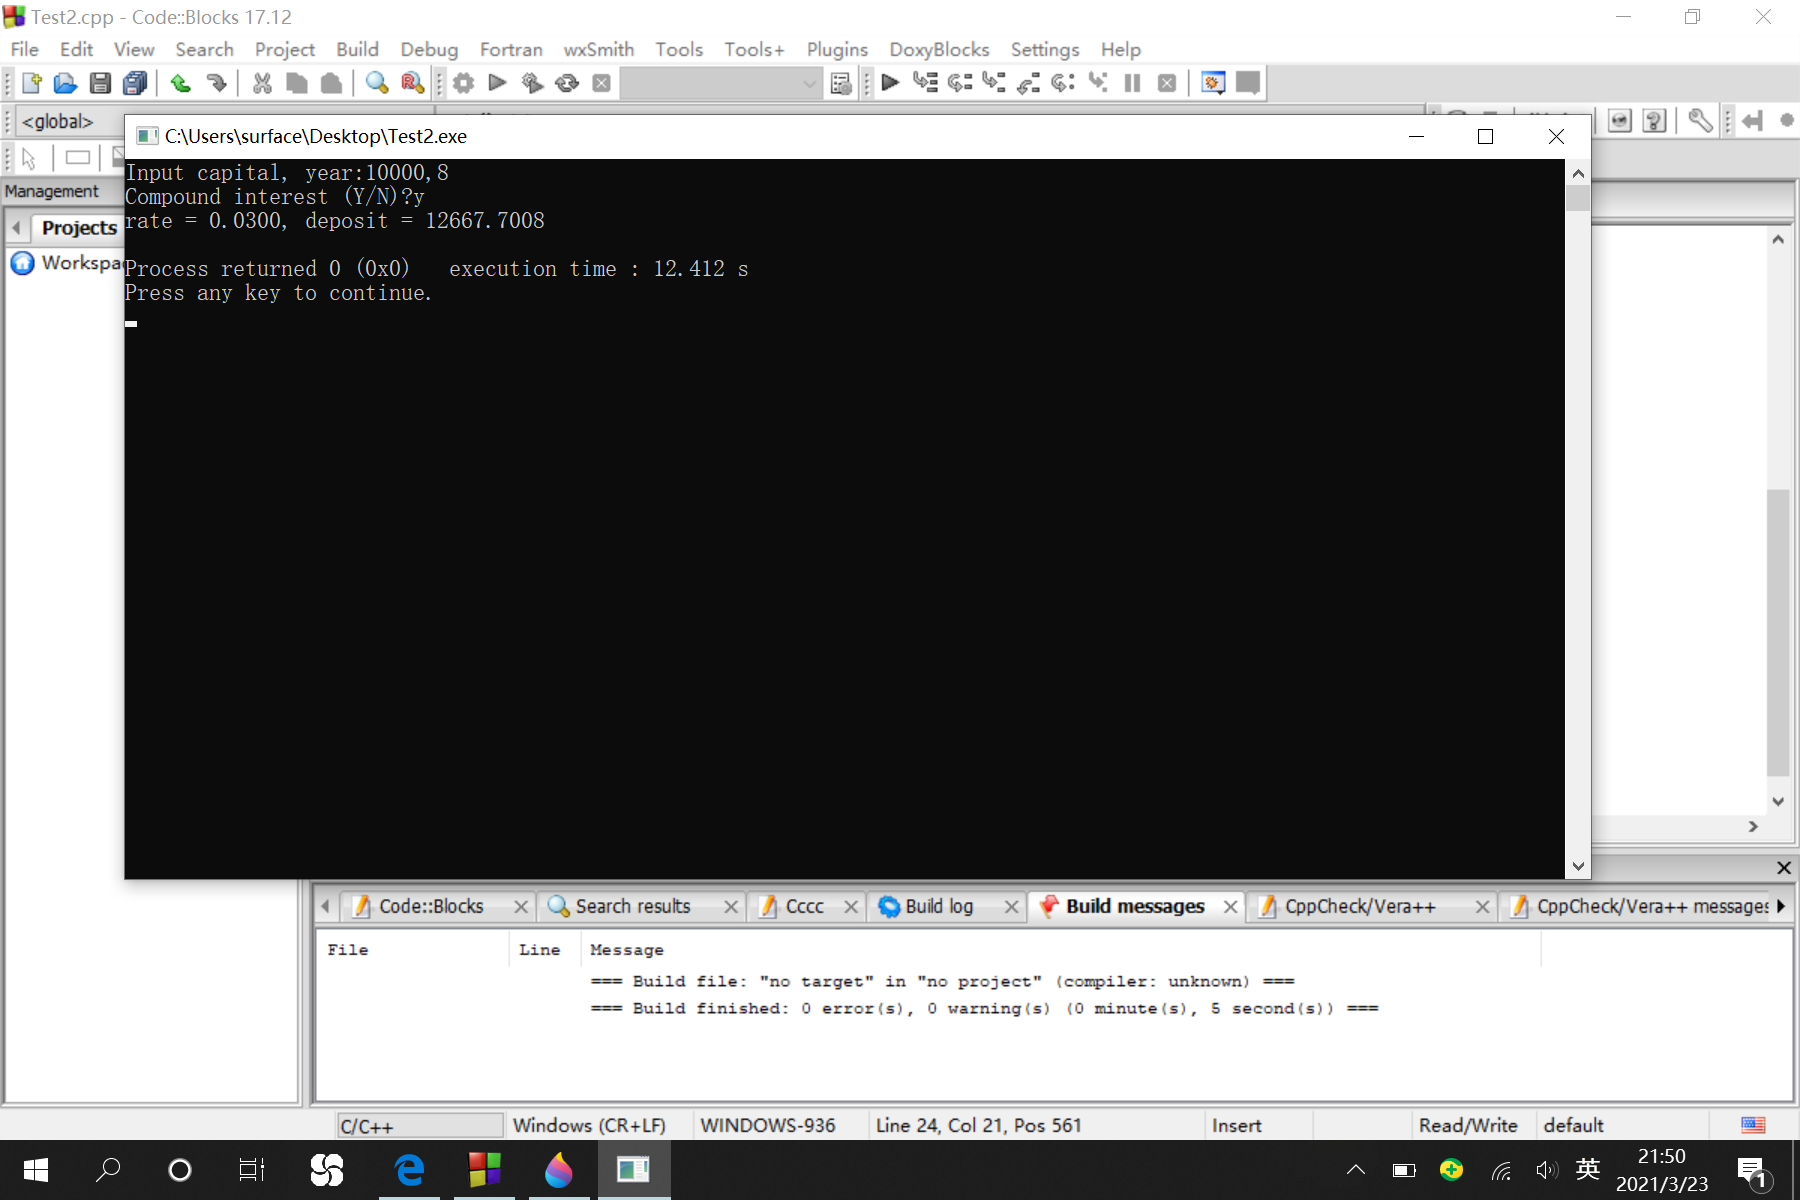Cut selection with scissors icon
This screenshot has width=1800, height=1200.
point(262,83)
